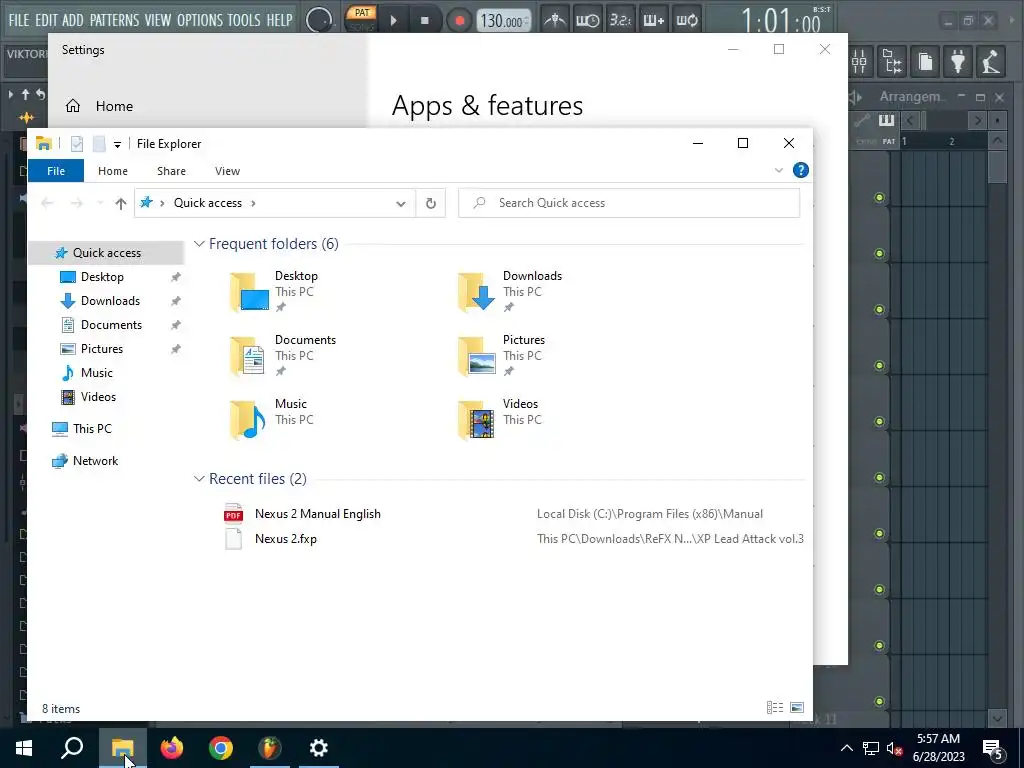The height and width of the screenshot is (768, 1024).
Task: Select the Videos frequent folder icon
Action: (x=477, y=420)
